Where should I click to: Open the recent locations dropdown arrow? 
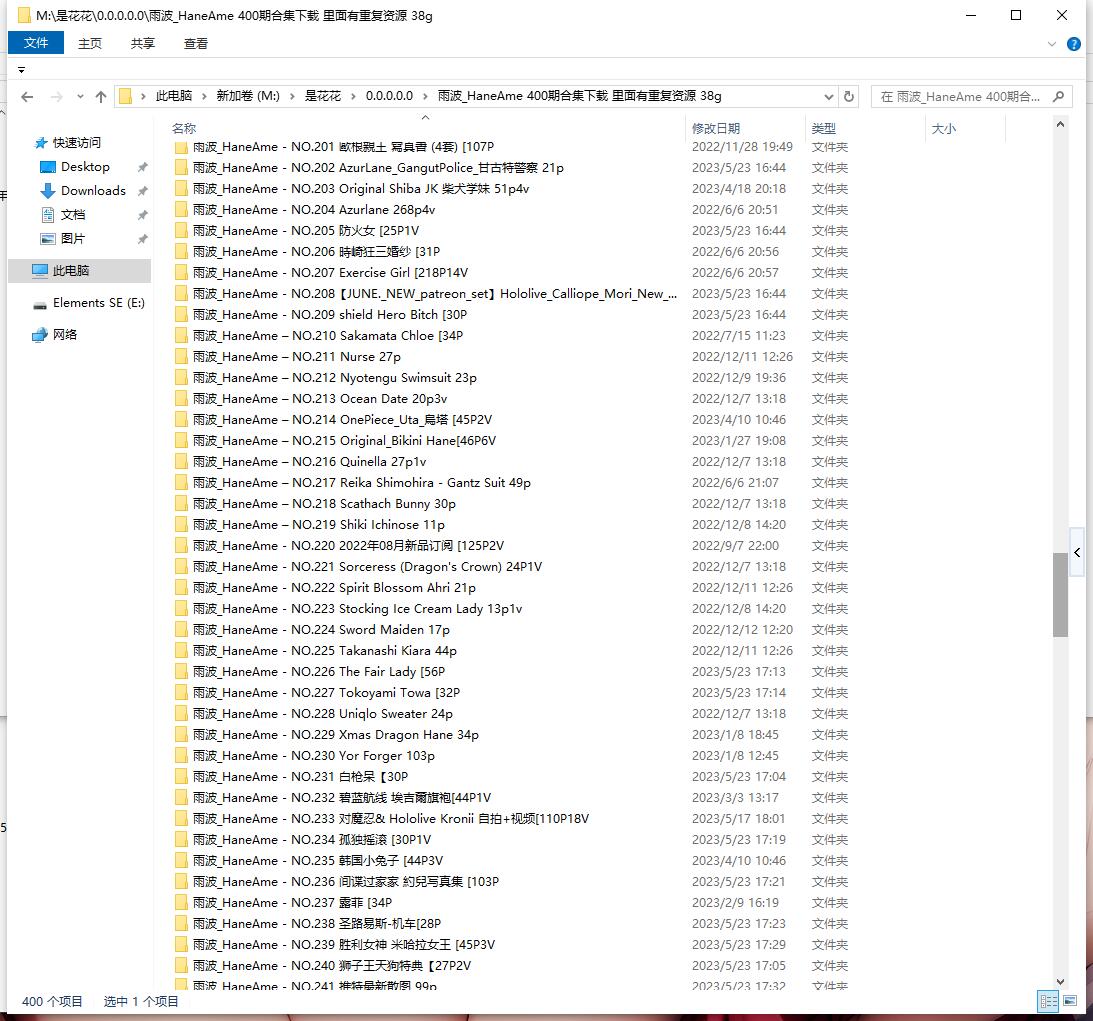pos(80,97)
